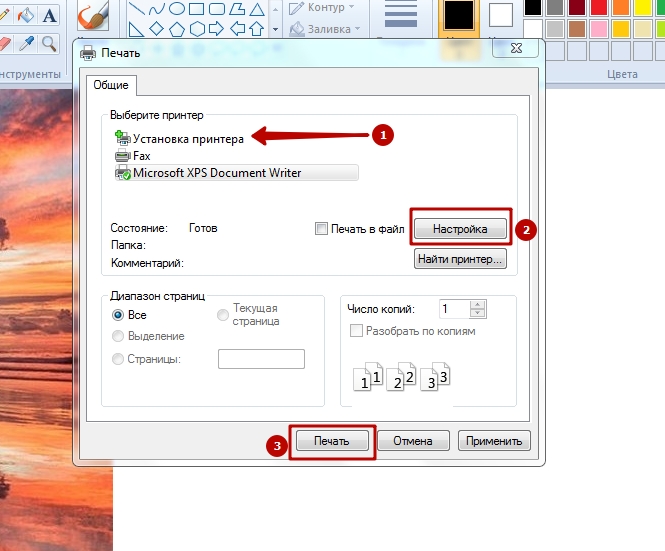Image resolution: width=665 pixels, height=551 pixels.
Task: Choose the Страницы radio button
Action: (118, 359)
